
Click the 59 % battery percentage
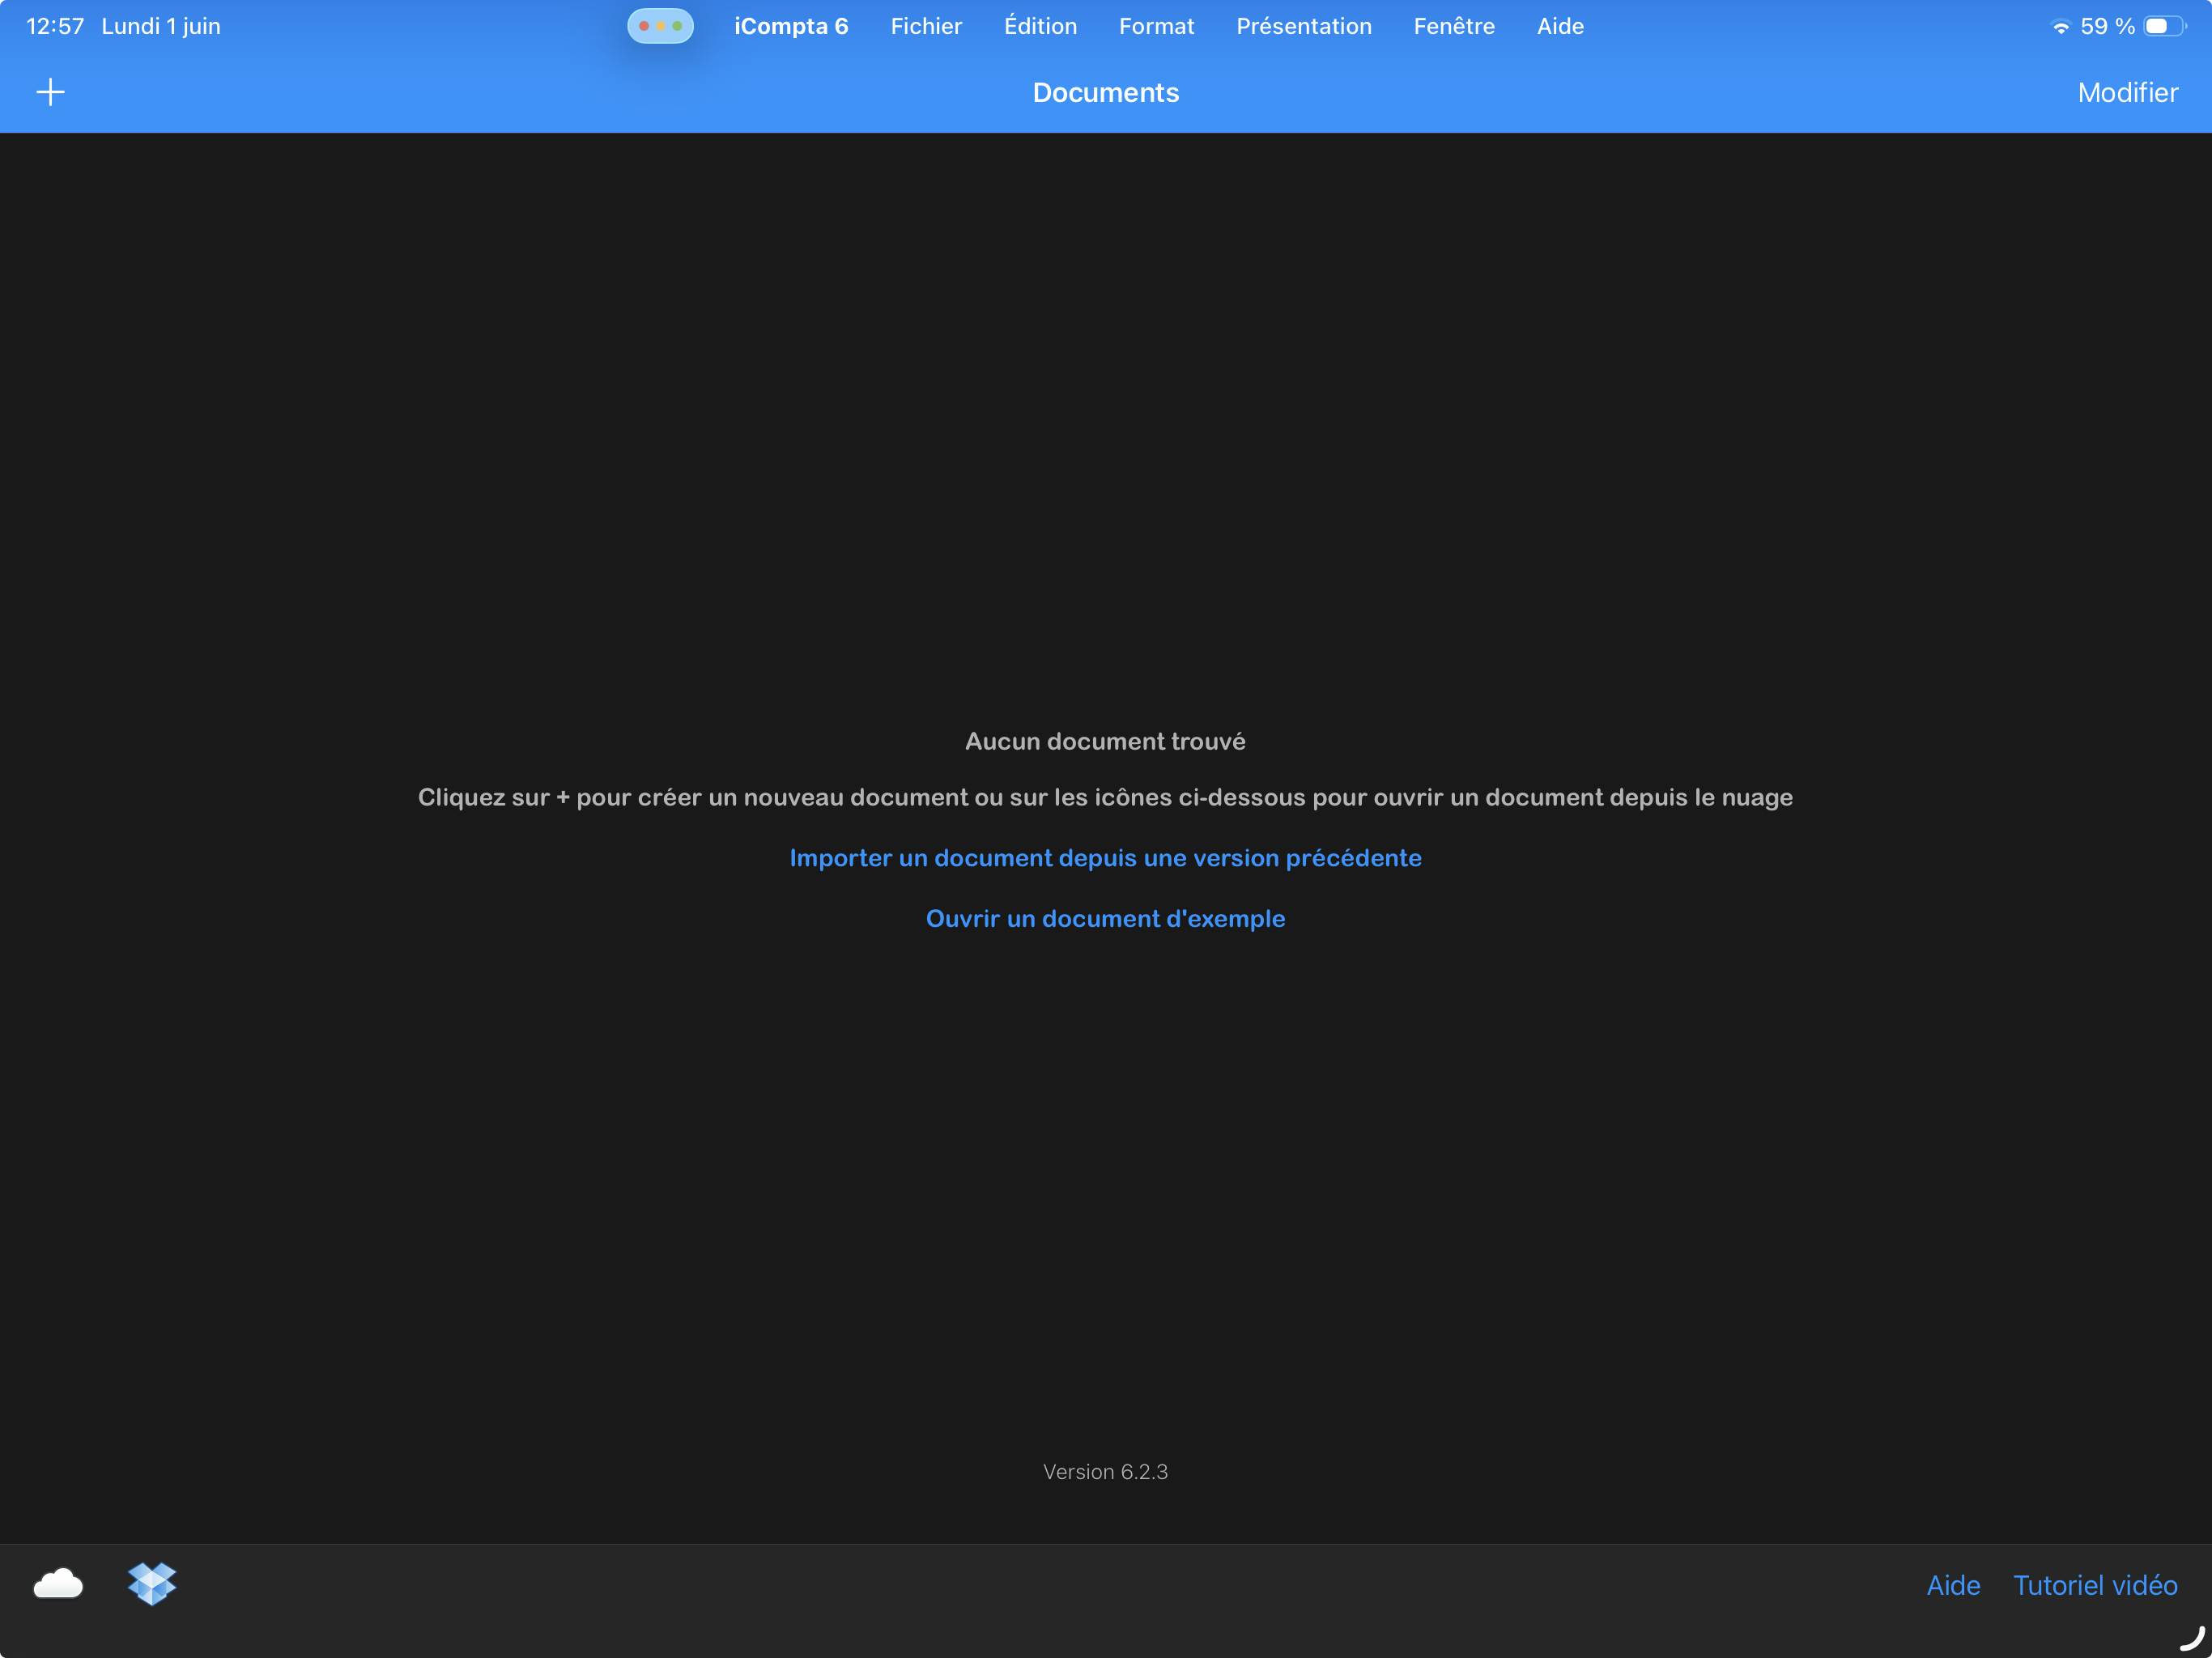(x=2107, y=27)
